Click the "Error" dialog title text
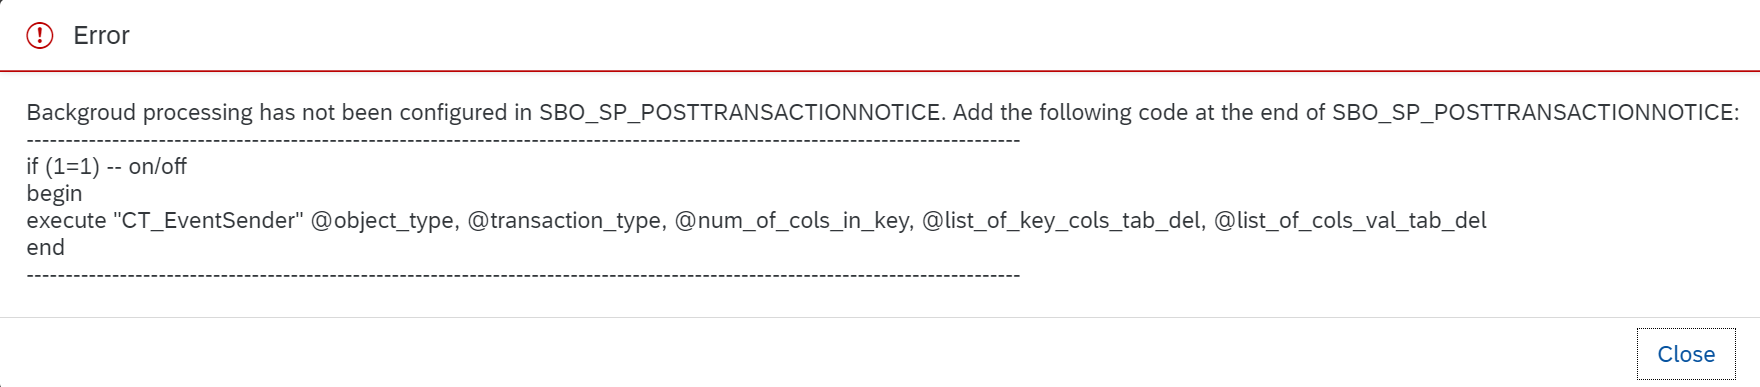 click(101, 36)
